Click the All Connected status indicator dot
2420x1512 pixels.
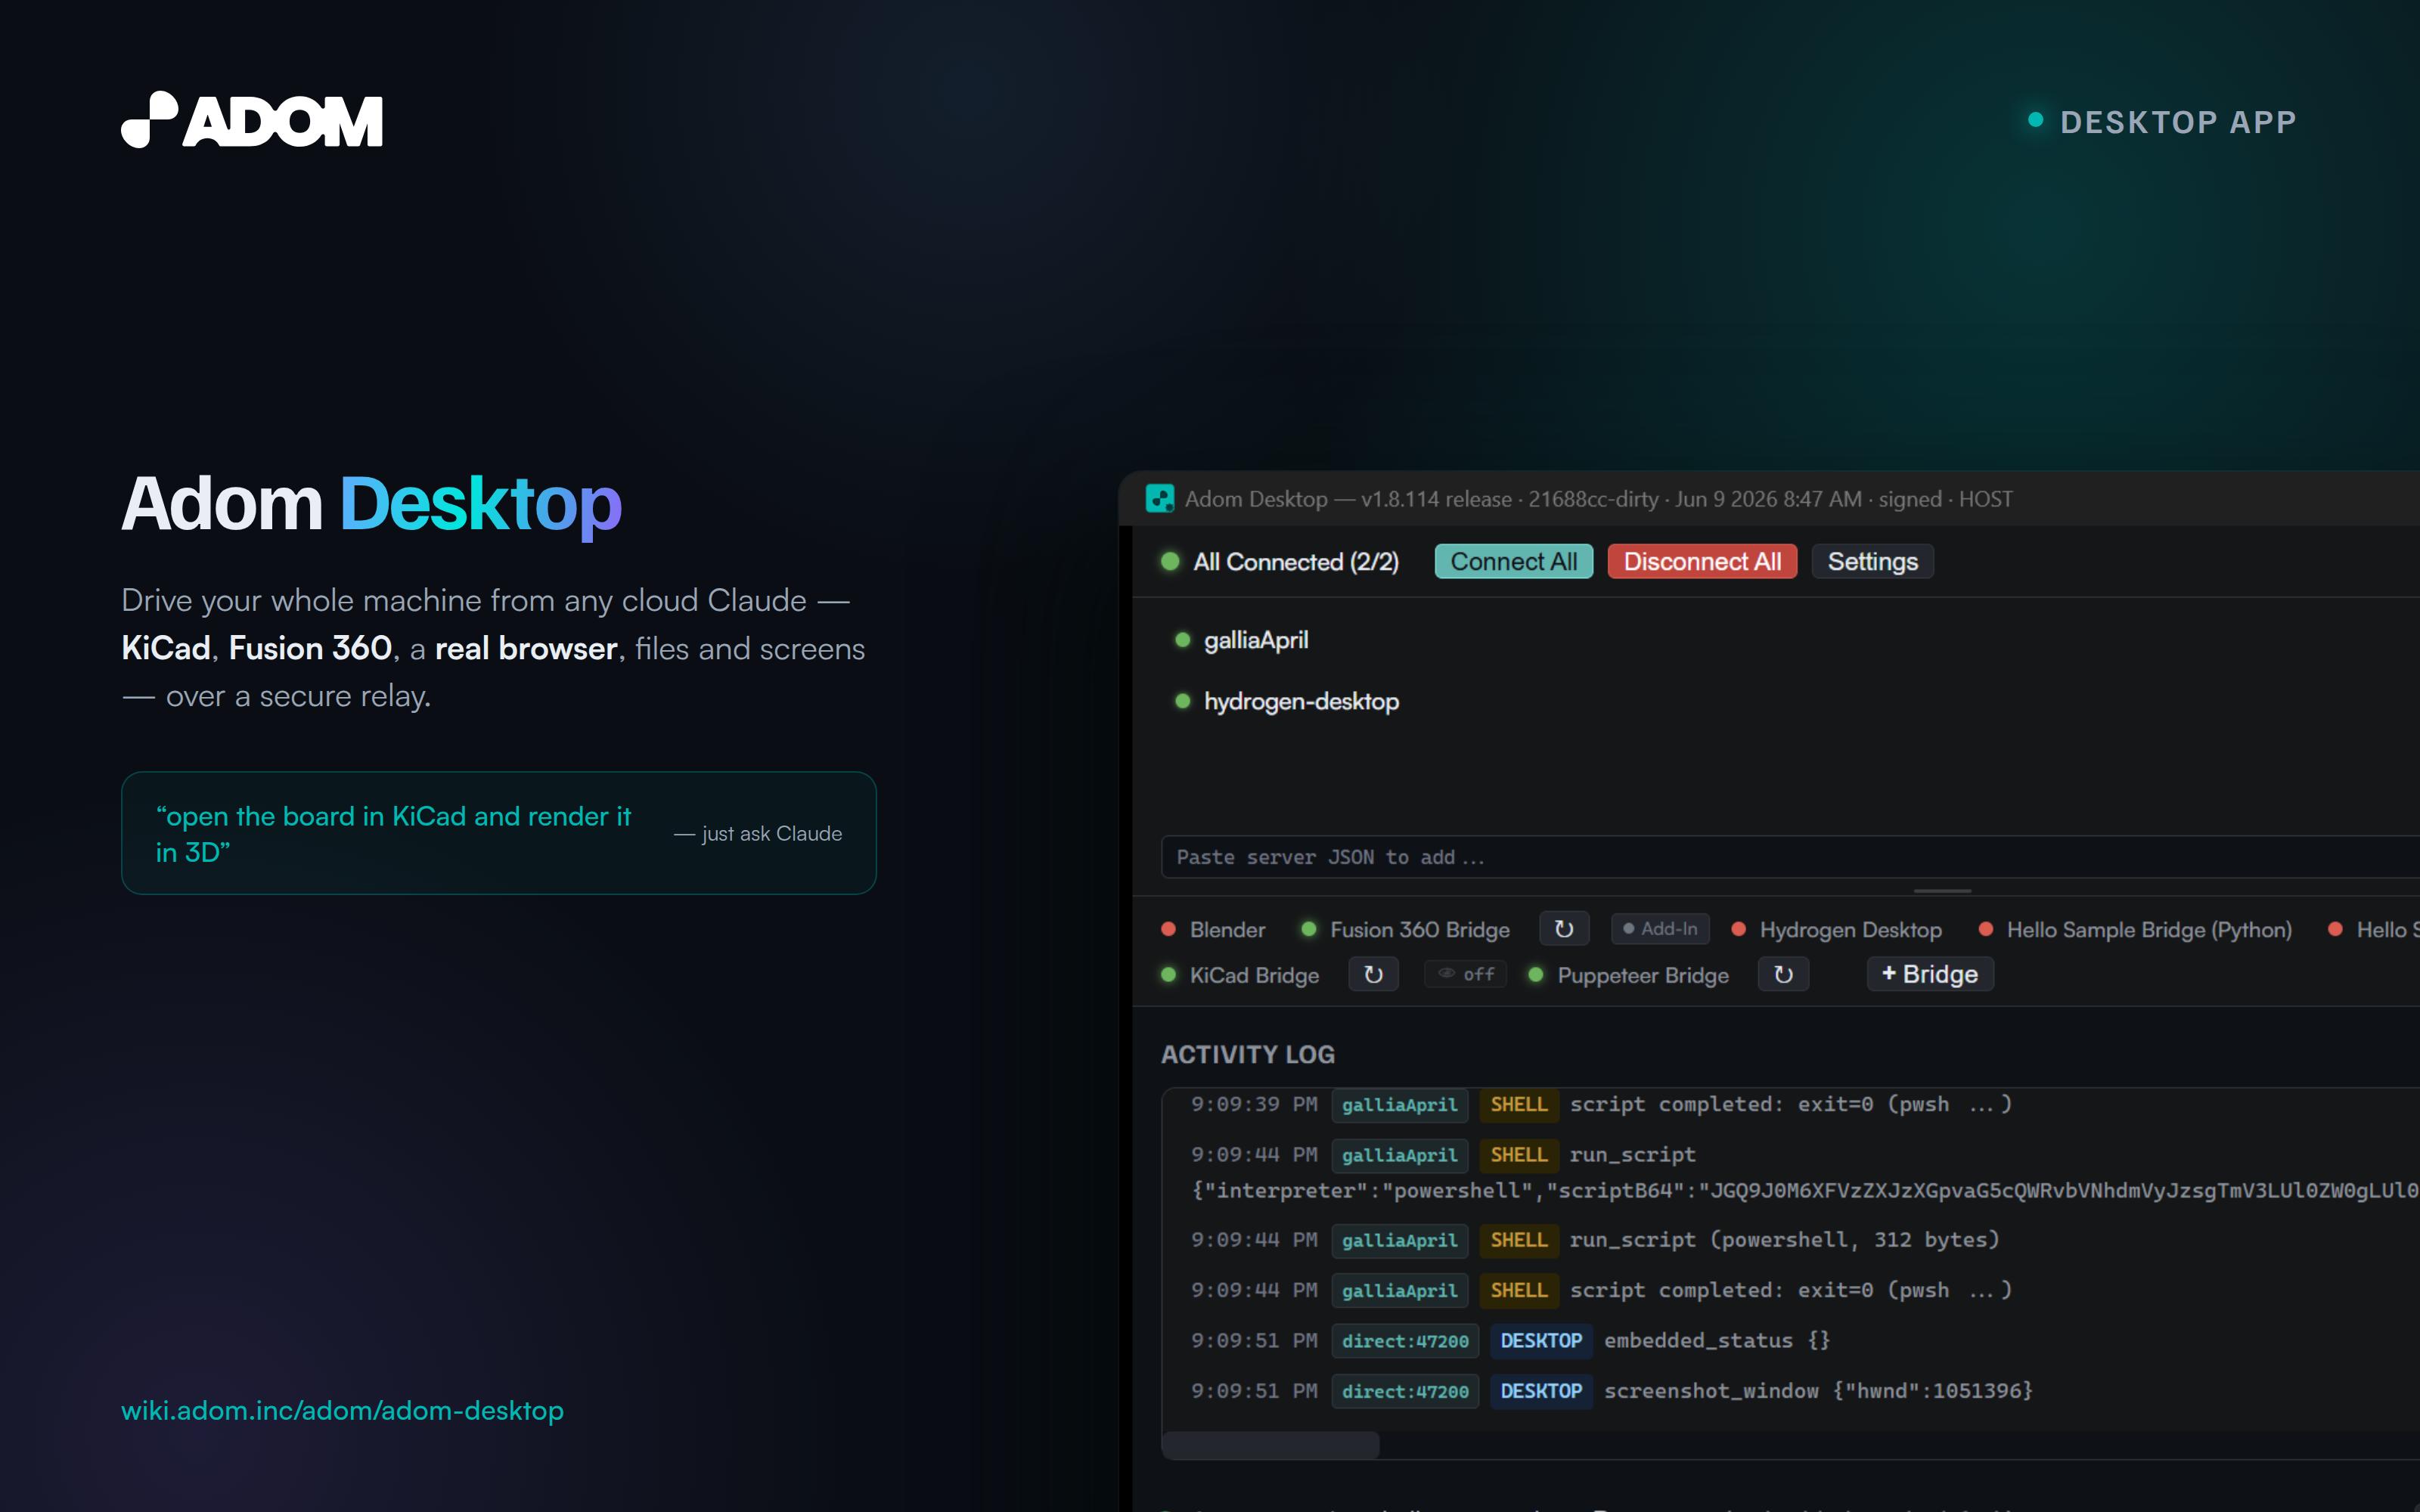1170,562
